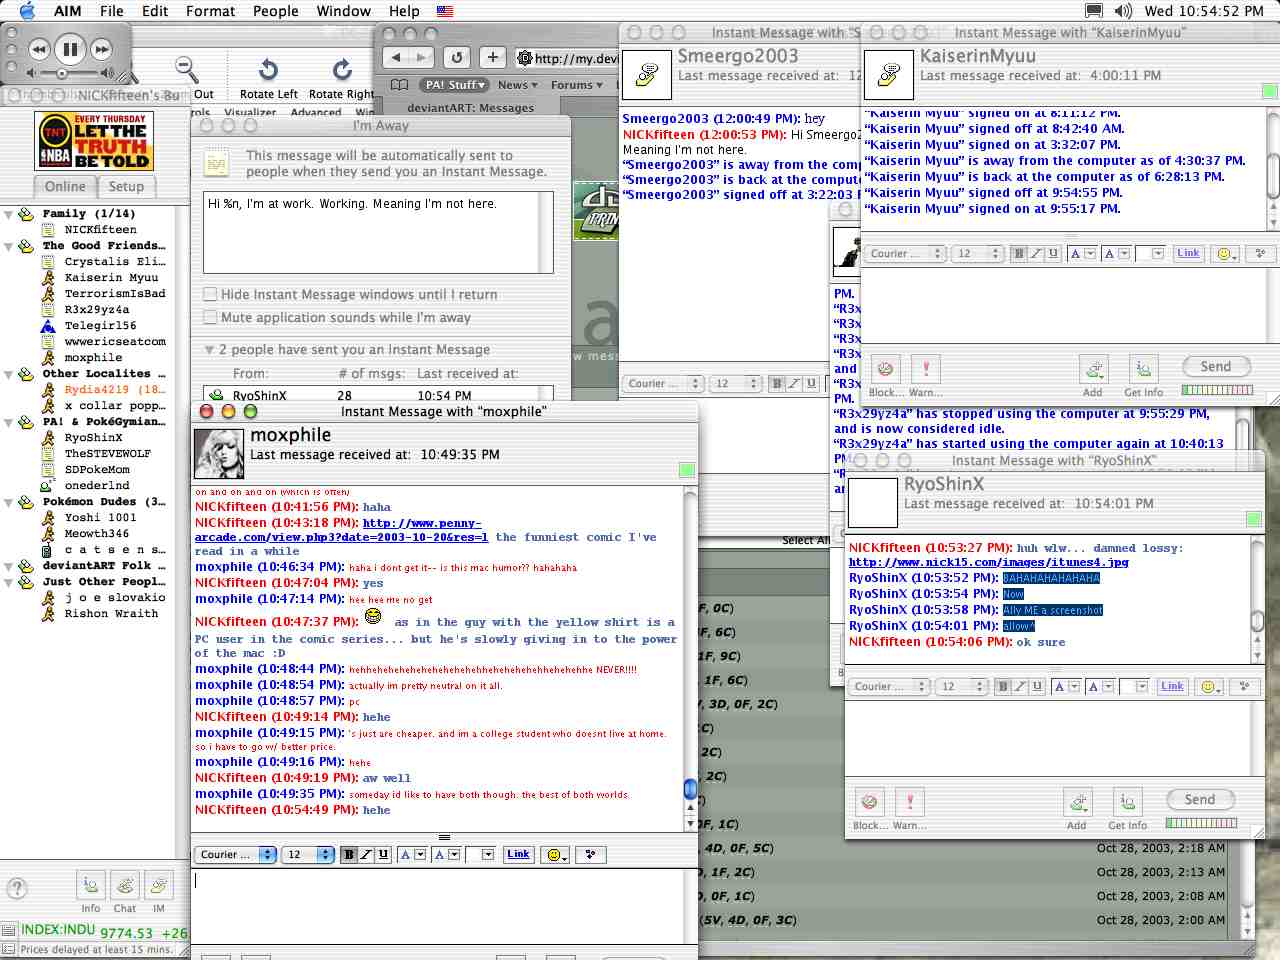
Task: Switch to the Setup tab in Buddy List
Action: (126, 186)
